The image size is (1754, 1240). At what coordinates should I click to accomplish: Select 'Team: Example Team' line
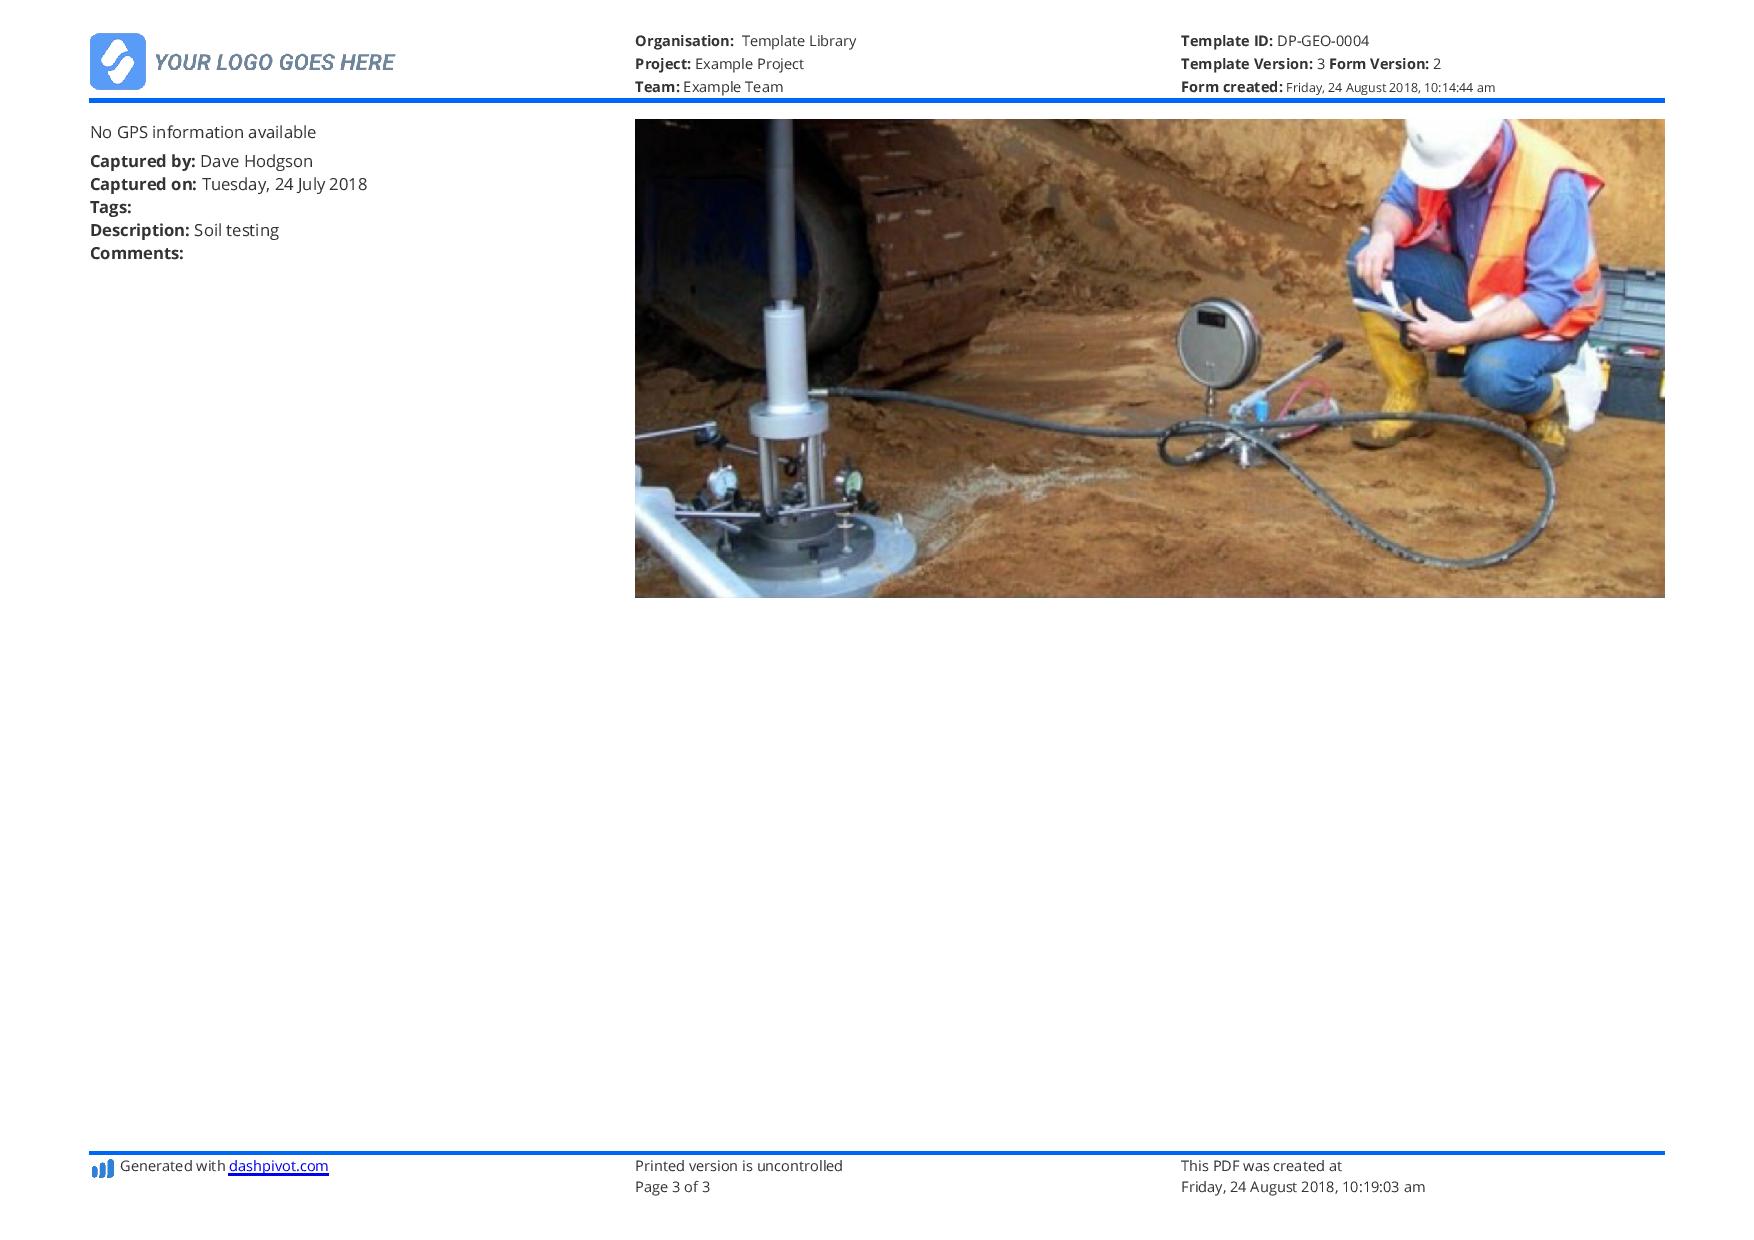point(709,87)
